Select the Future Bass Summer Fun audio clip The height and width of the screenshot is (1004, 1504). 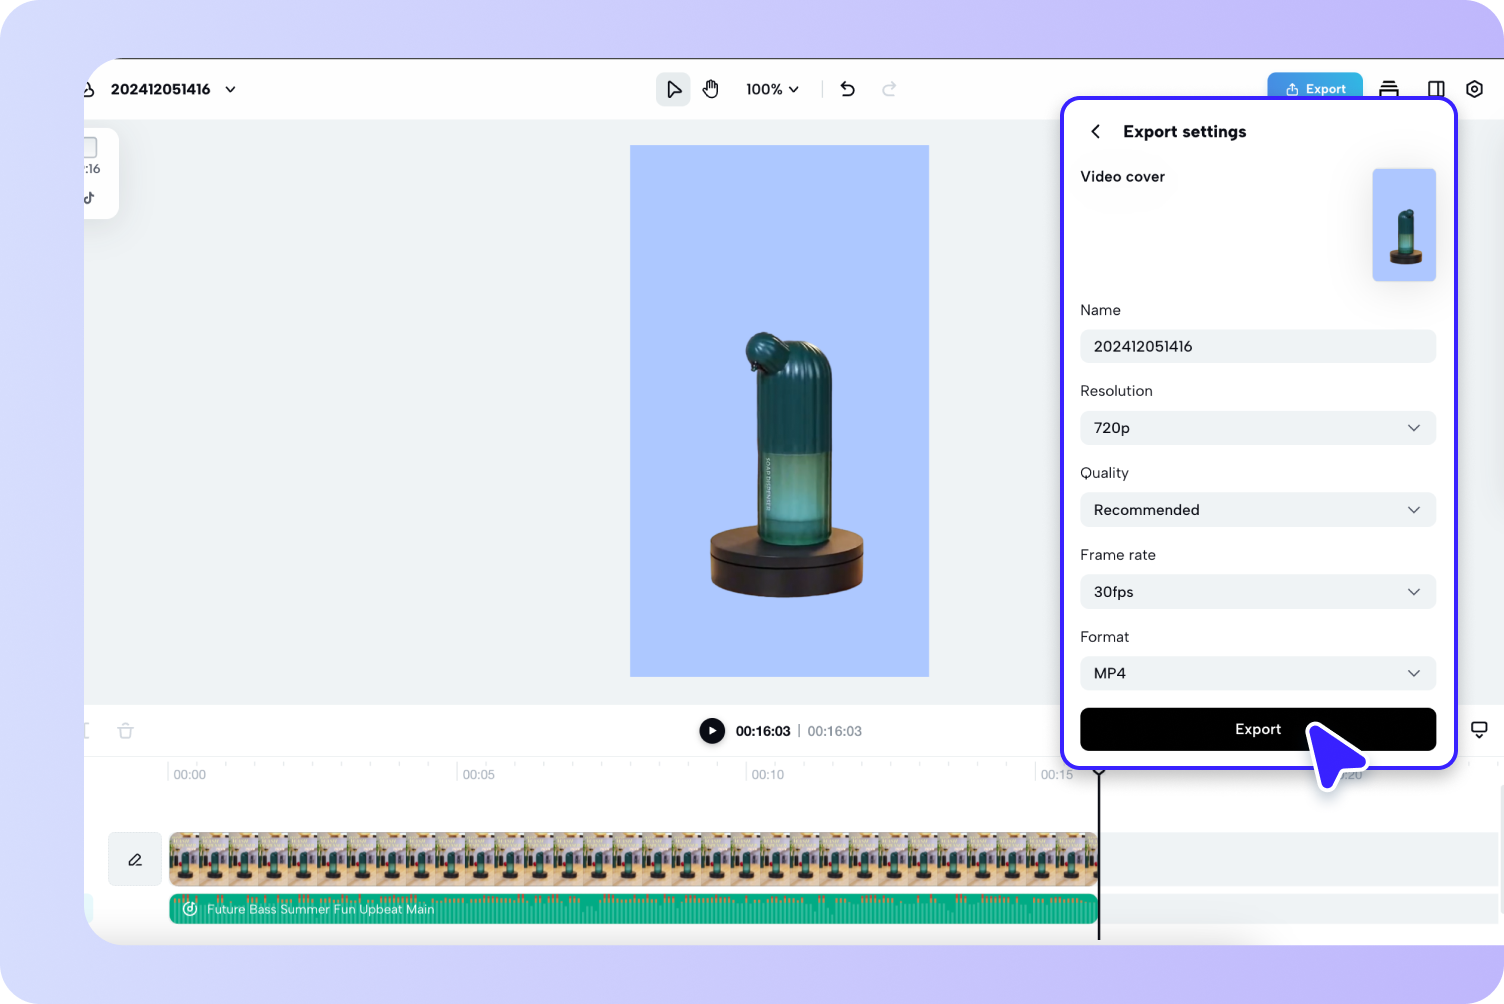click(x=634, y=909)
